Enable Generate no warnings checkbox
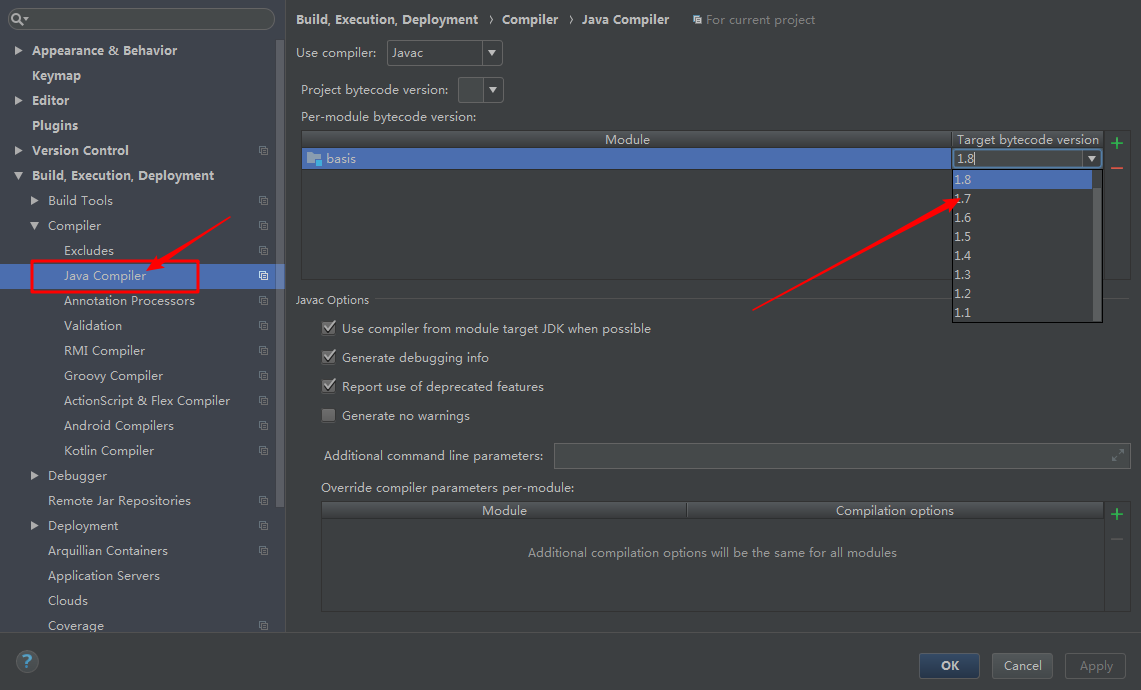This screenshot has width=1141, height=690. coord(329,416)
